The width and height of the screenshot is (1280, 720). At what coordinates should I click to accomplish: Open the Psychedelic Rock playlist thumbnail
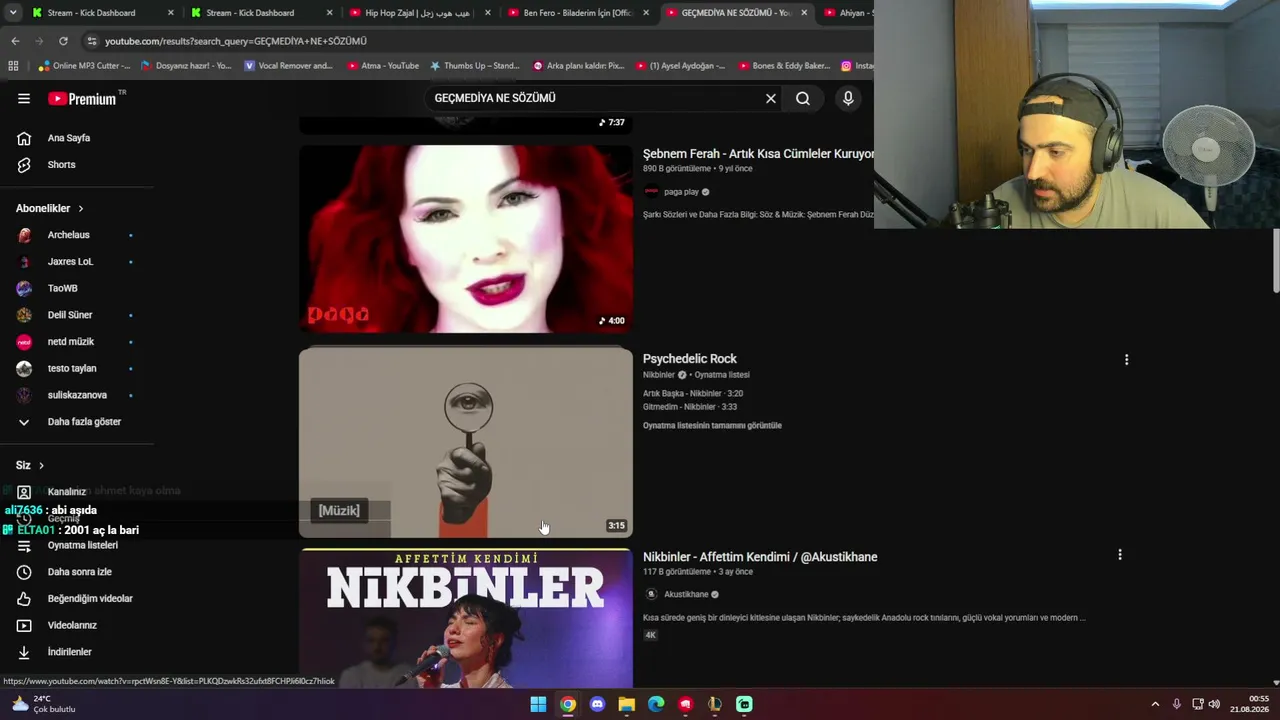tap(466, 443)
